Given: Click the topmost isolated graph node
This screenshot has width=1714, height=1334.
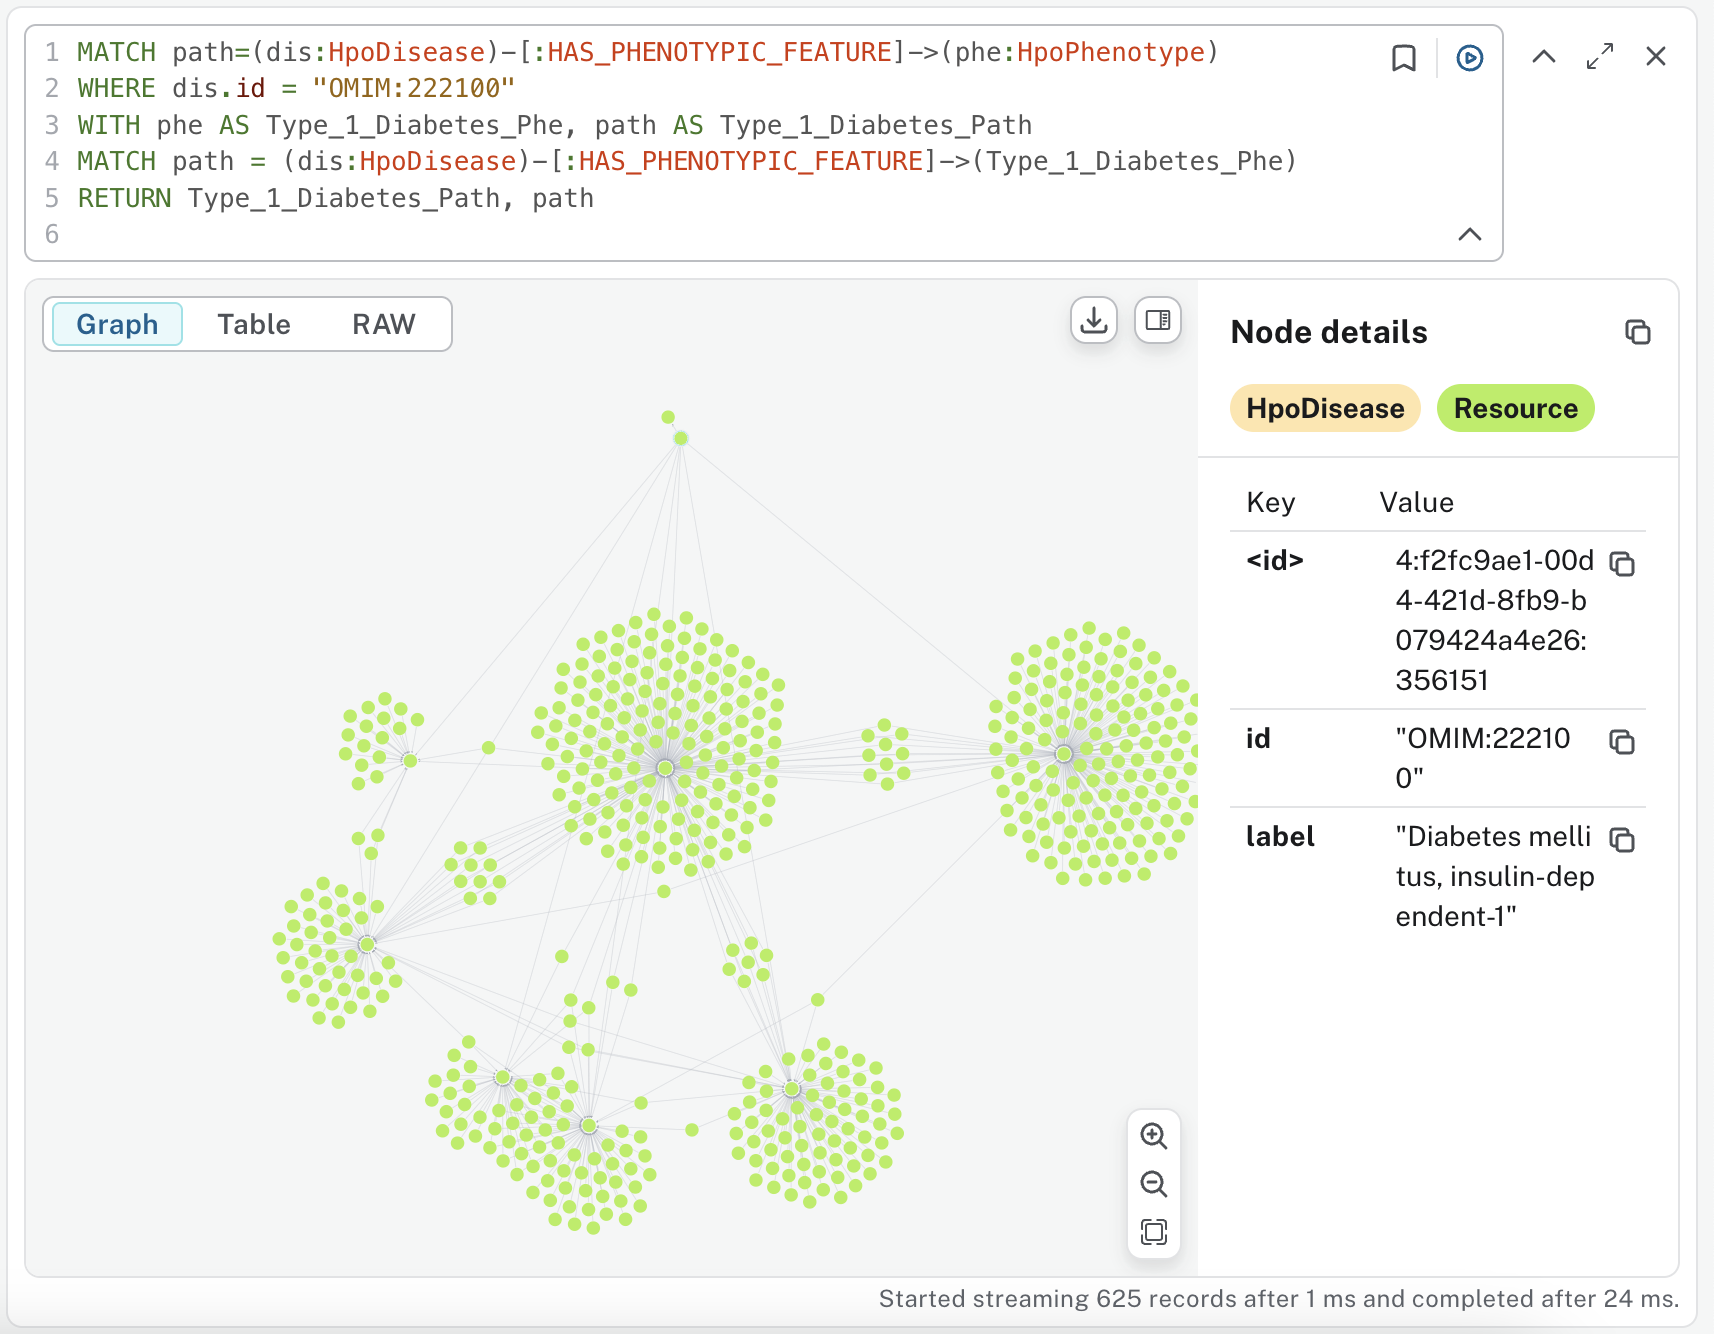Looking at the screenshot, I should click(x=668, y=417).
